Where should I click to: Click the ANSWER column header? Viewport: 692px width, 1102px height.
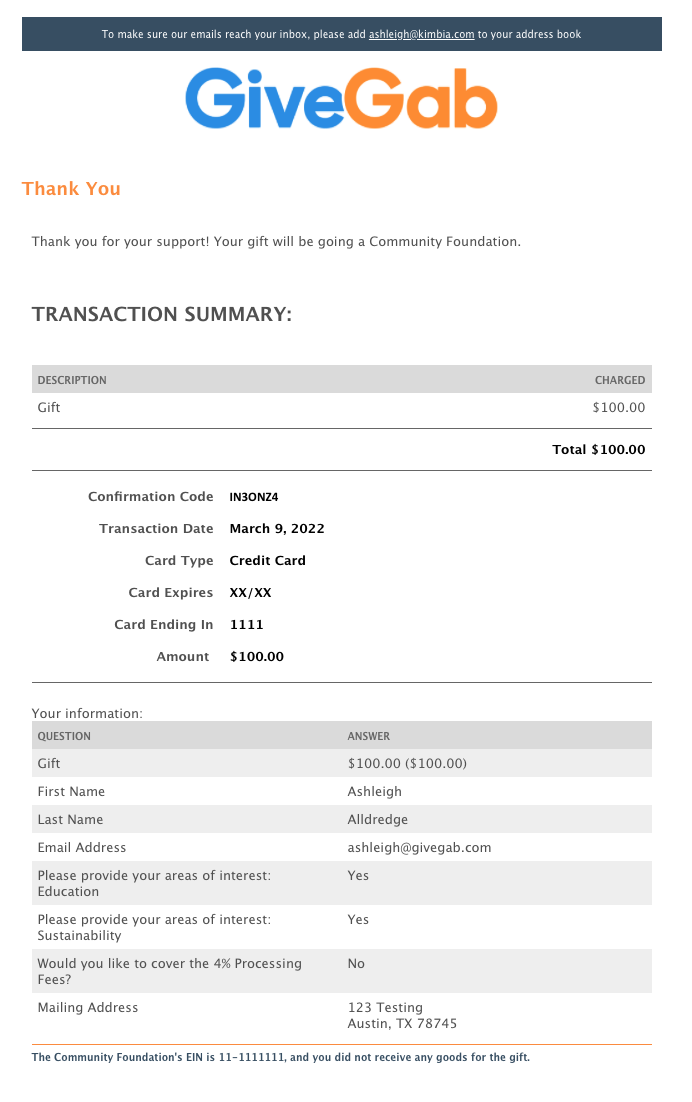coord(369,737)
